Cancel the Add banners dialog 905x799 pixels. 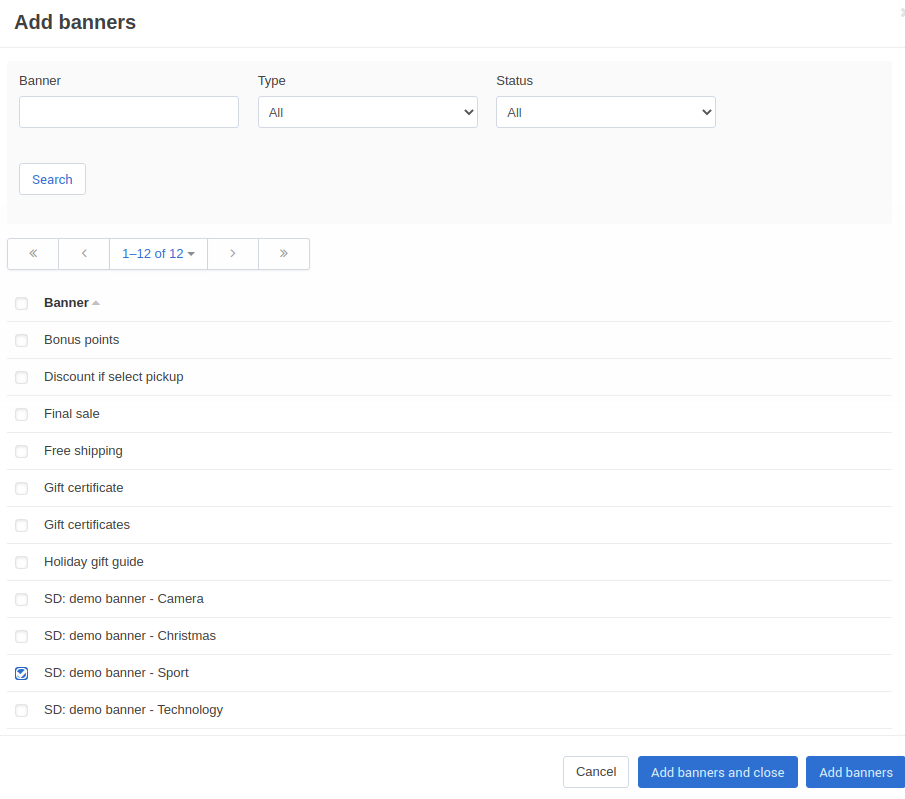click(x=596, y=772)
